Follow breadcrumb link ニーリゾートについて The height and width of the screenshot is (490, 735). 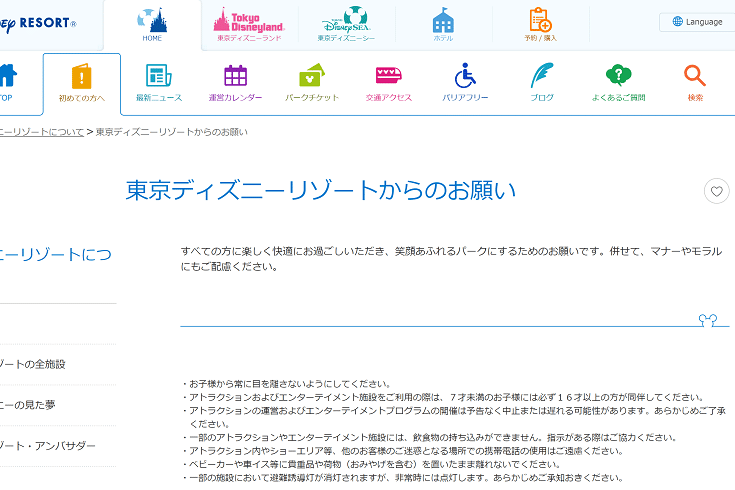(41, 132)
